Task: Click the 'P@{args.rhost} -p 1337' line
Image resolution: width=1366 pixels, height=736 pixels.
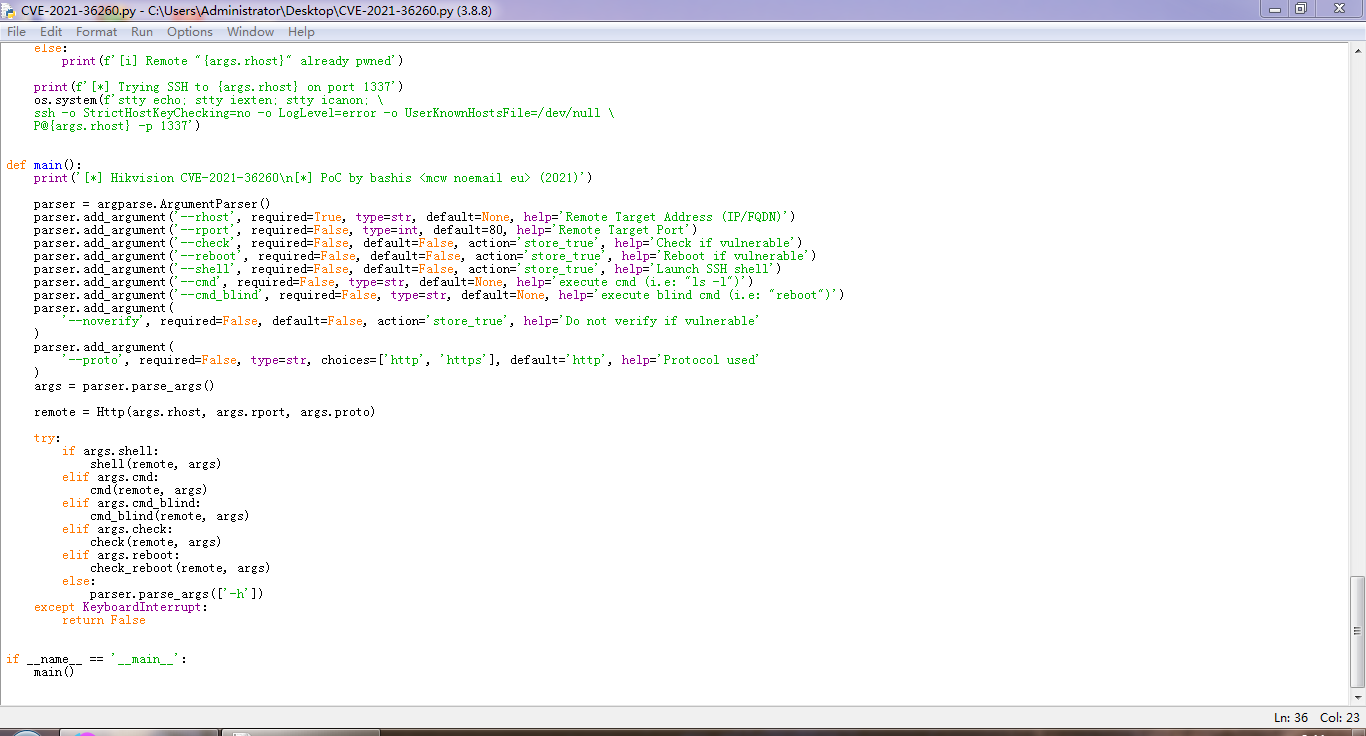Action: (117, 126)
